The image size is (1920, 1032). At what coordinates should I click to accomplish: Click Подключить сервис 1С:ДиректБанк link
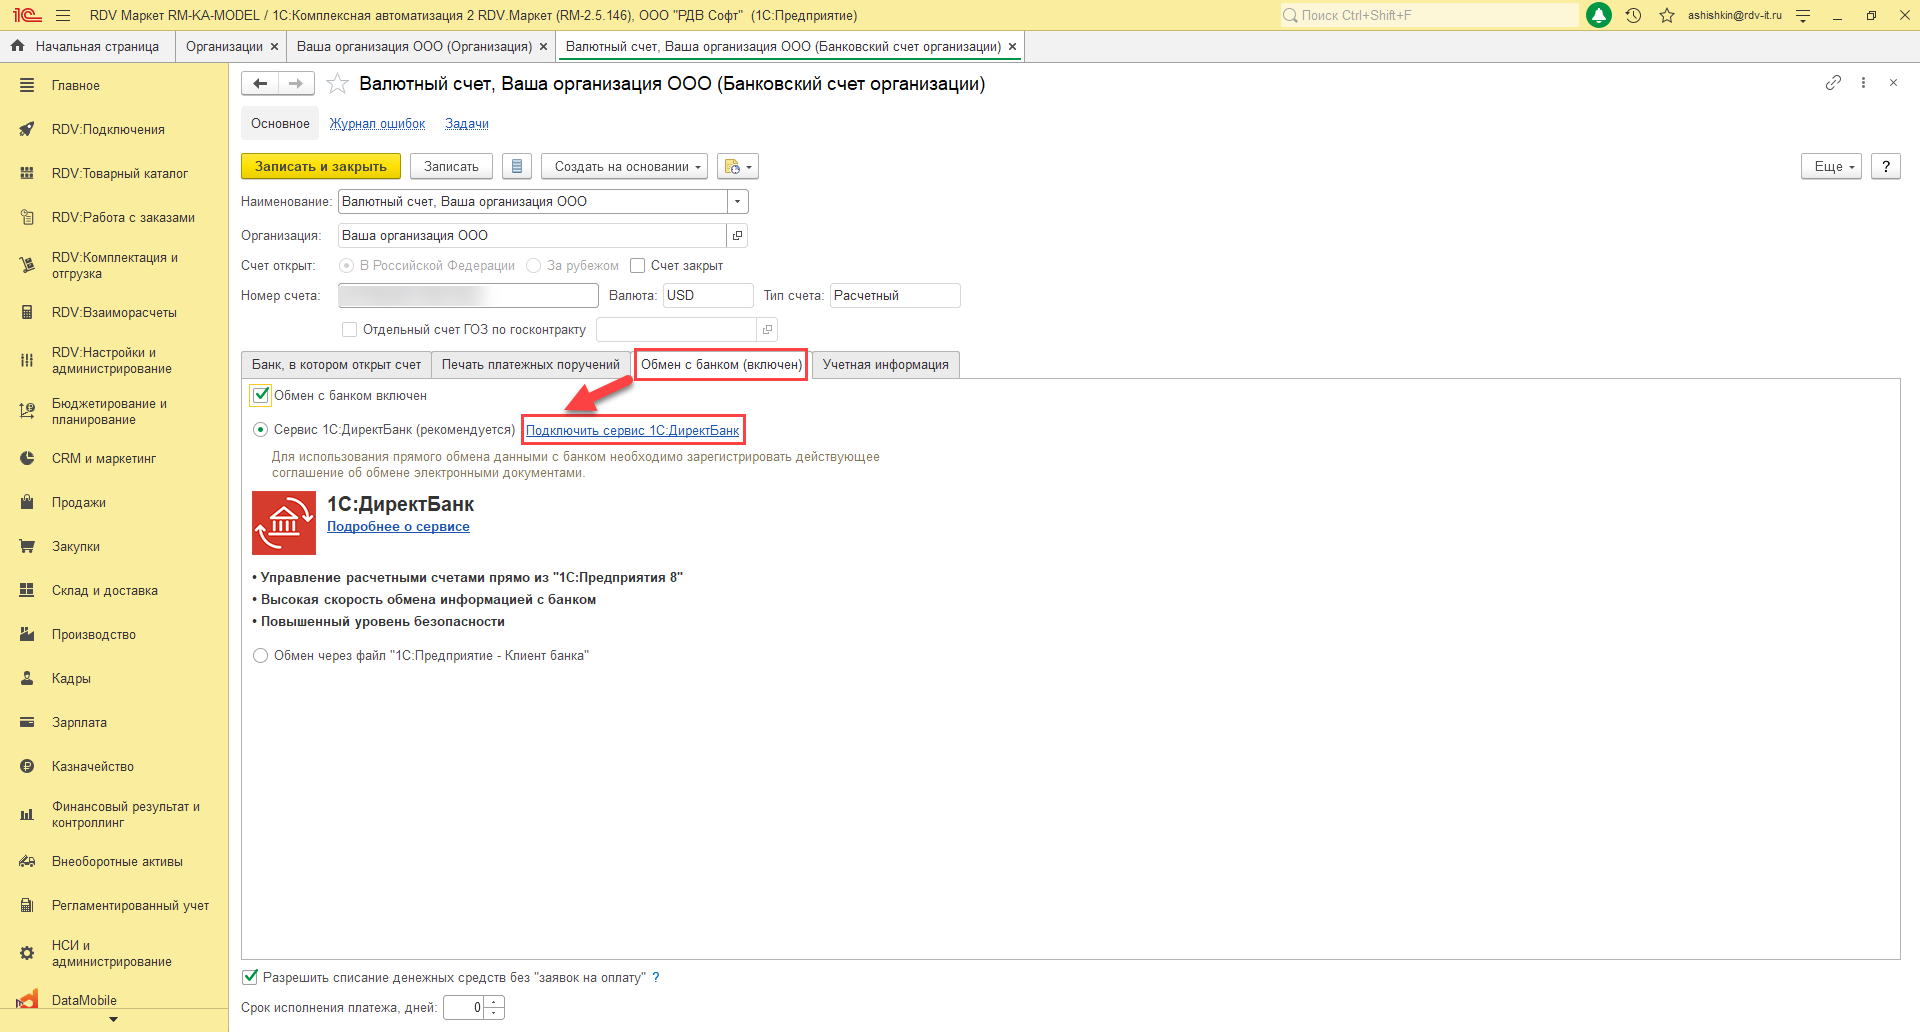coord(633,431)
